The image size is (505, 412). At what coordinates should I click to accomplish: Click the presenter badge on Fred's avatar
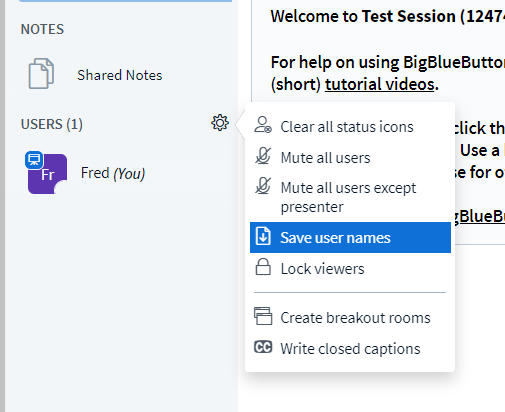point(34,160)
